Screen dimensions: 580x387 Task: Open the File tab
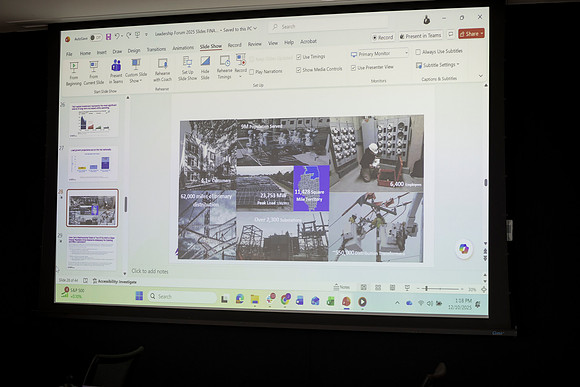coord(70,54)
